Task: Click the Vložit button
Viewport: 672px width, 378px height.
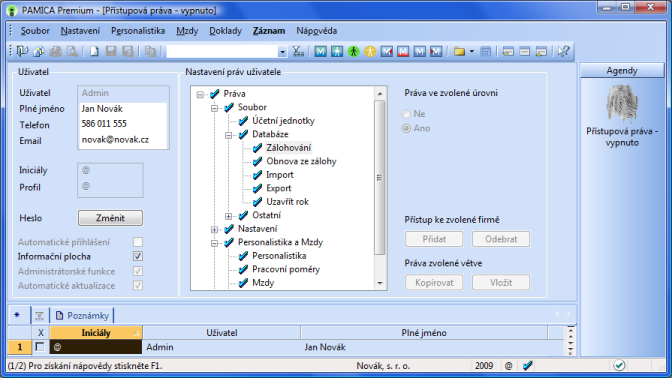Action: tap(501, 282)
